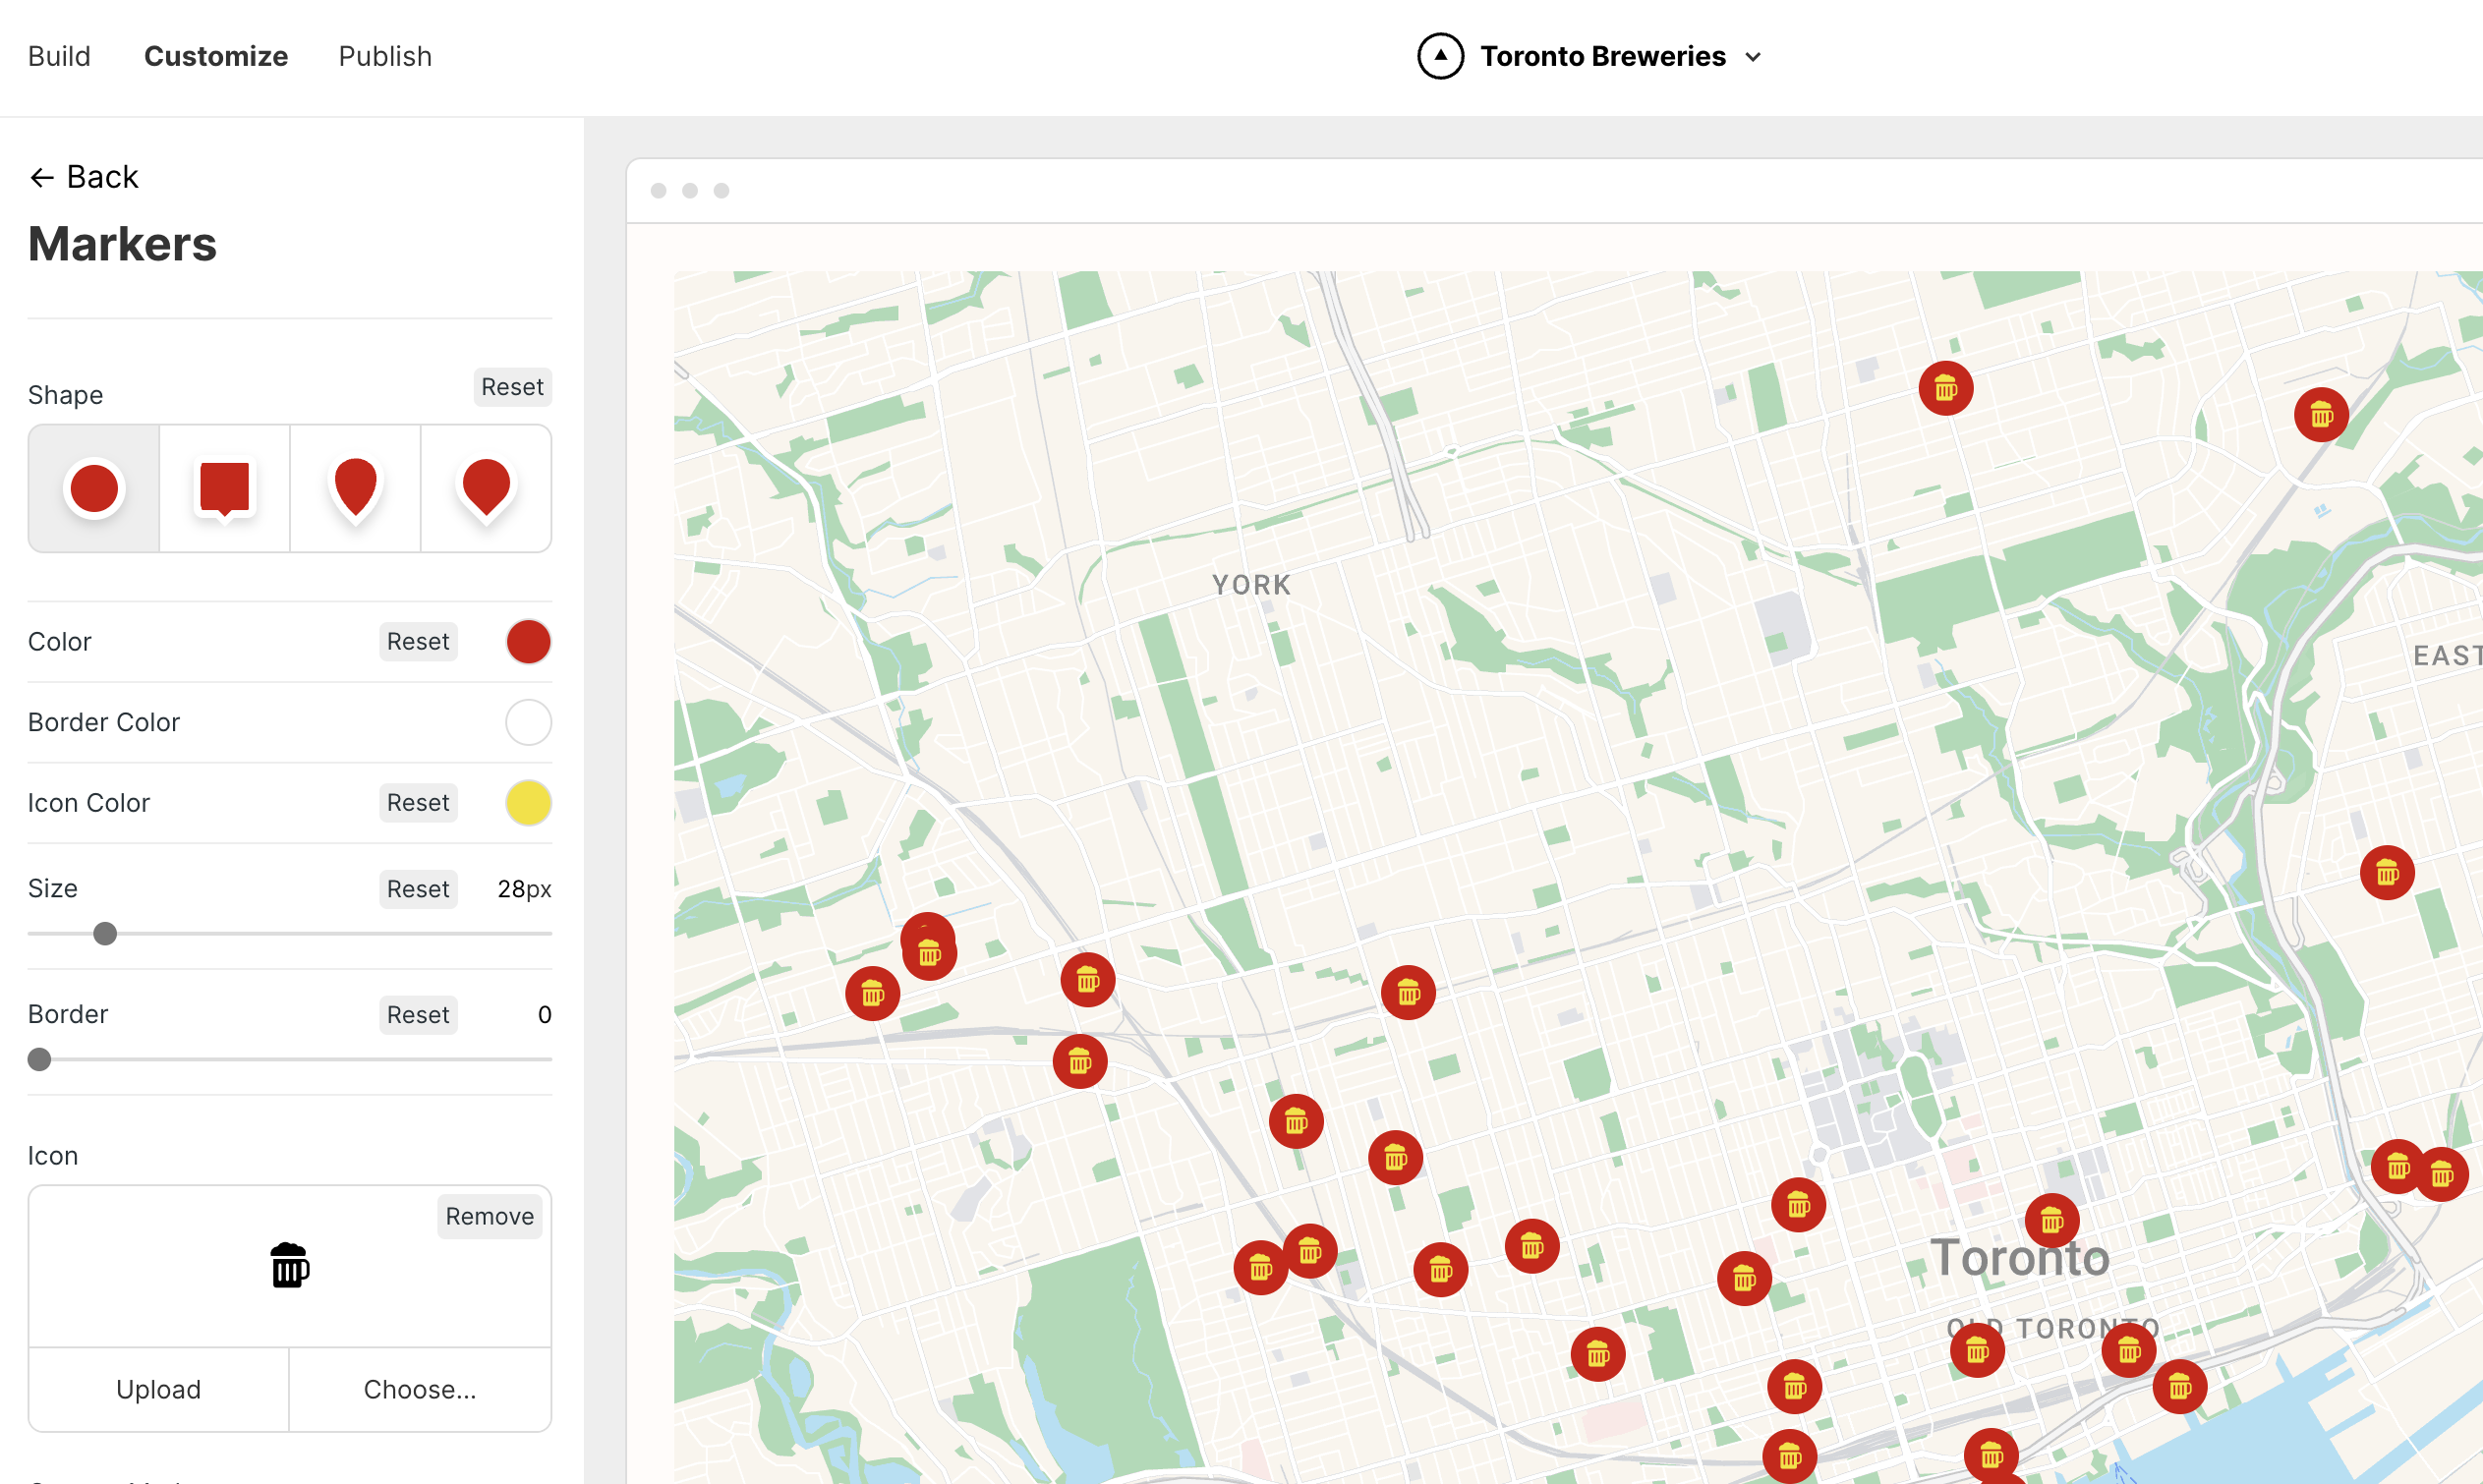Click the Border value 0
The width and height of the screenshot is (2483, 1484).
tap(544, 1015)
